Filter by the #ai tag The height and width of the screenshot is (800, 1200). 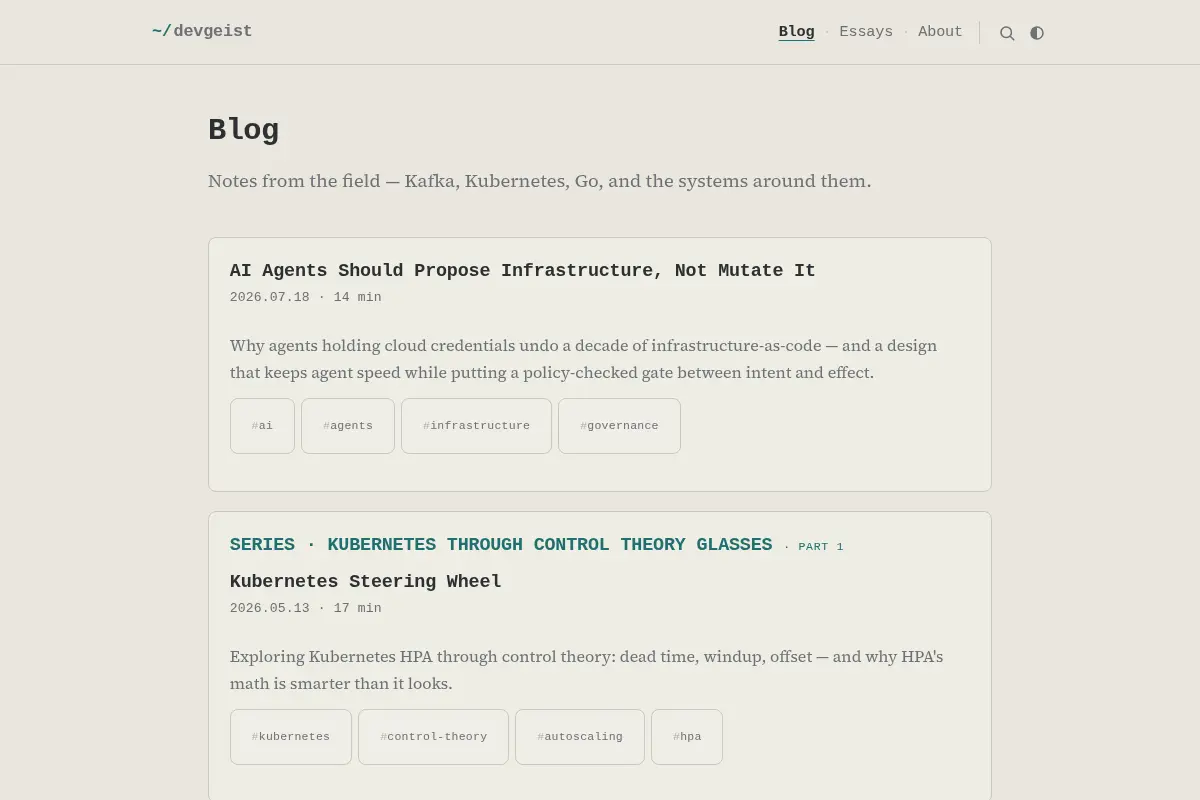[x=262, y=426]
